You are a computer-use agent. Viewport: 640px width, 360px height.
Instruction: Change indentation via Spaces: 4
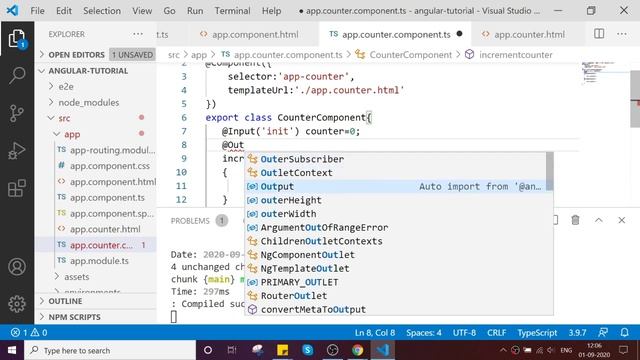(x=424, y=333)
